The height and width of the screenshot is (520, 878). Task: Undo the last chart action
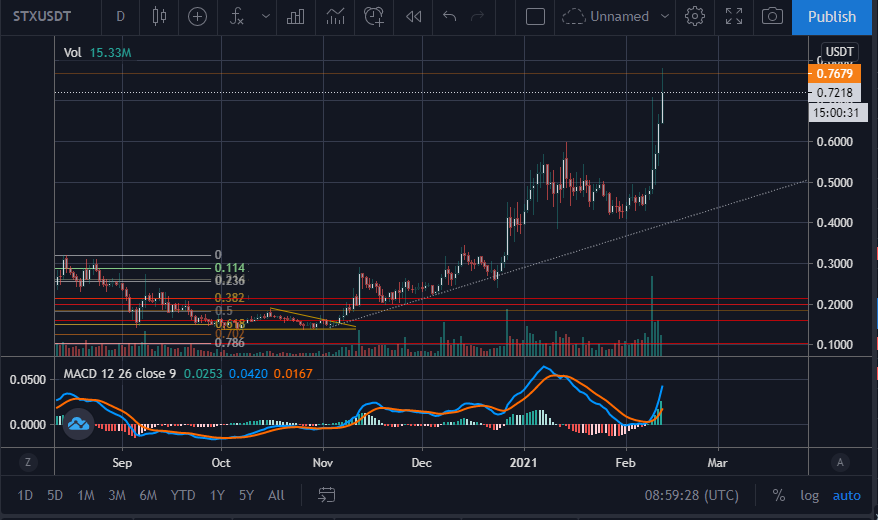tap(449, 16)
